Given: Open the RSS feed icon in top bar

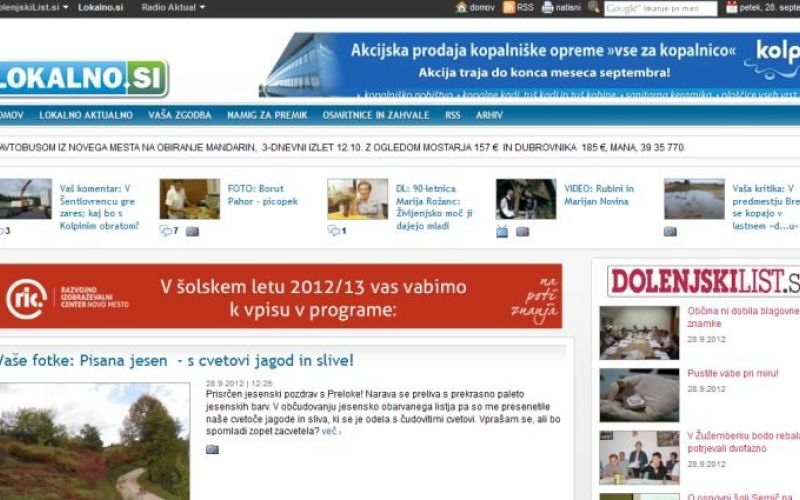Looking at the screenshot, I should (x=509, y=7).
